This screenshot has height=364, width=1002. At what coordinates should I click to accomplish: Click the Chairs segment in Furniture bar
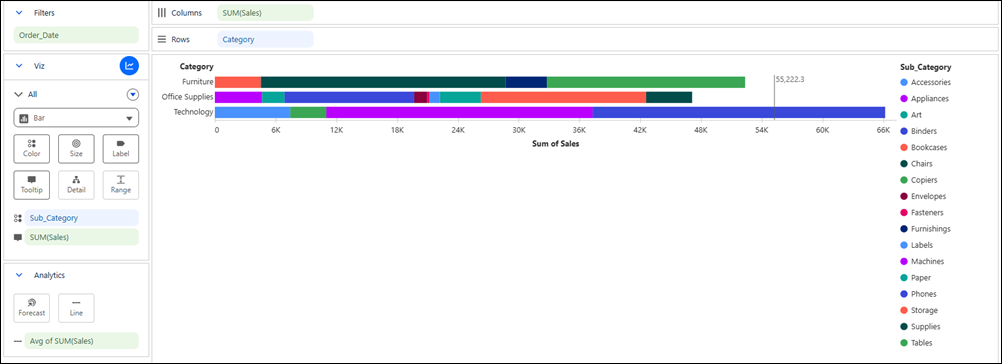click(x=383, y=82)
